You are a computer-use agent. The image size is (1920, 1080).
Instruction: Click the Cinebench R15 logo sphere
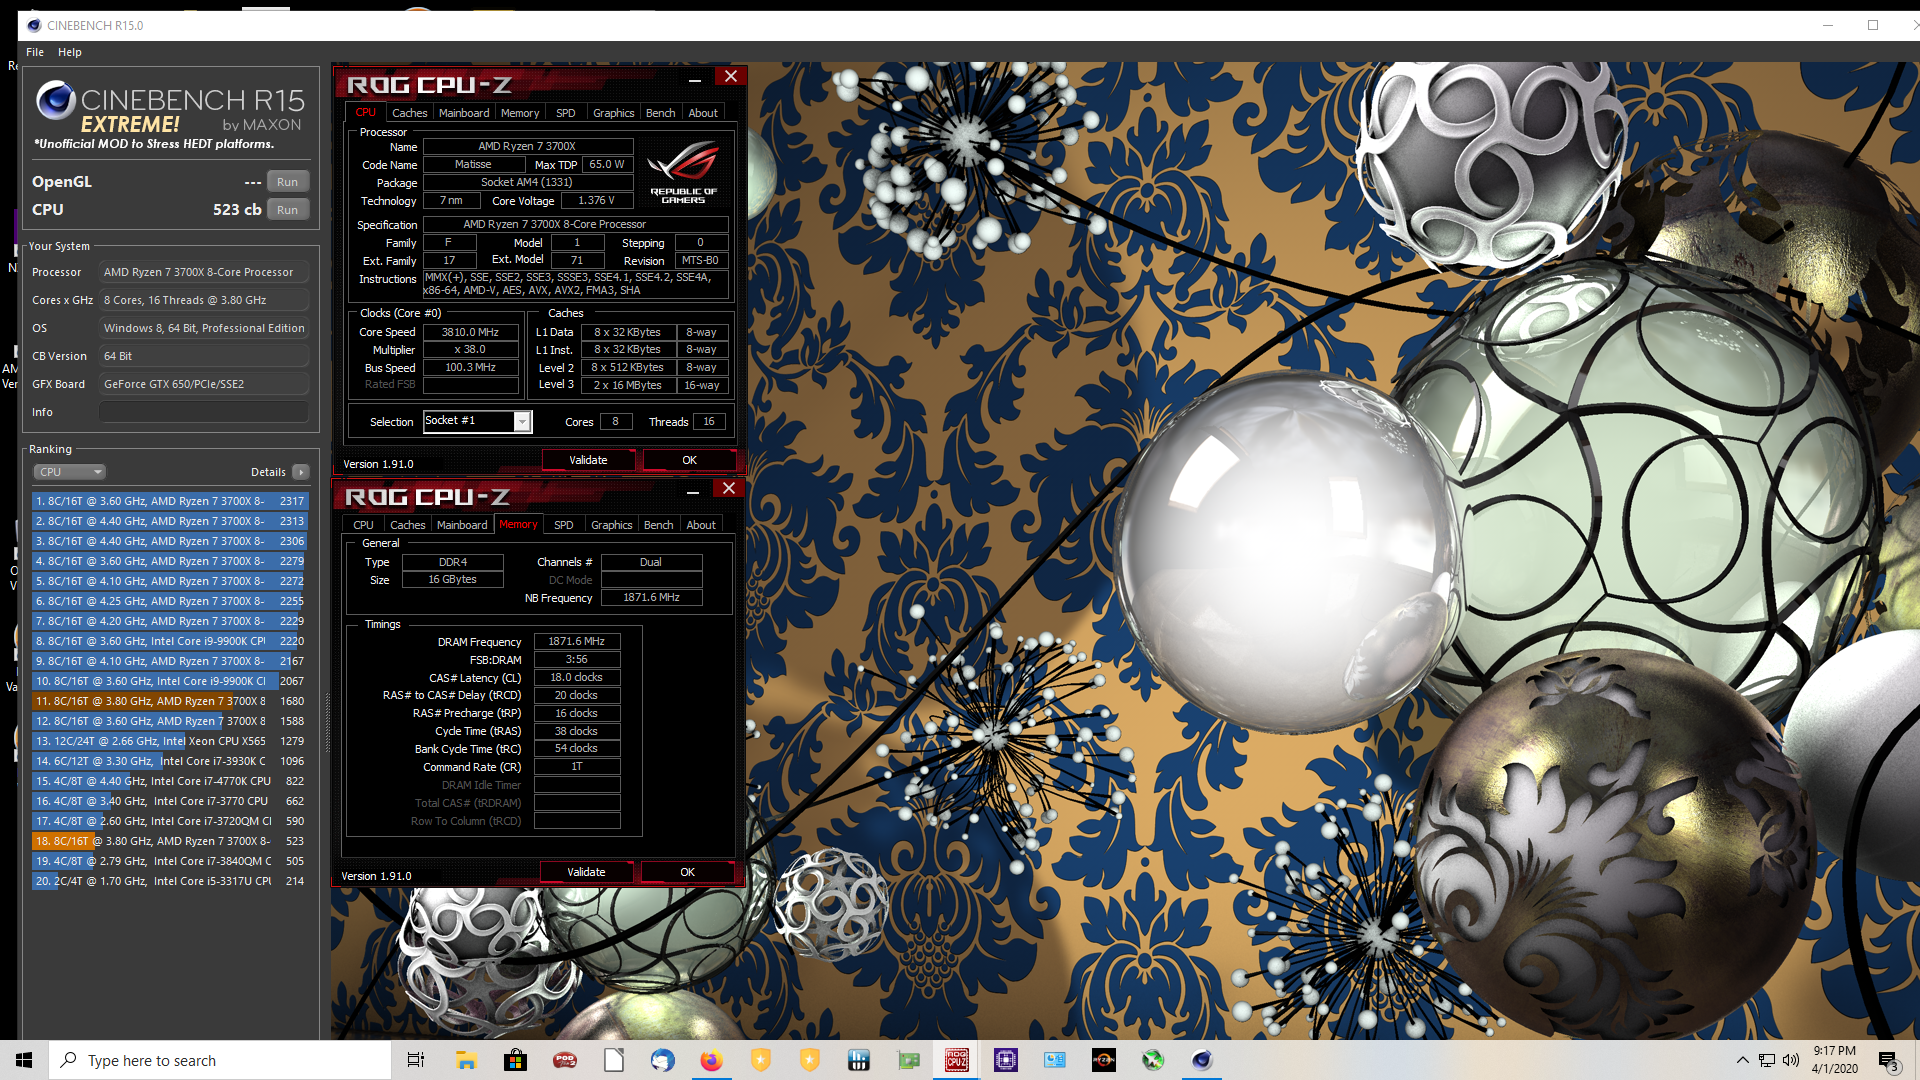56,100
